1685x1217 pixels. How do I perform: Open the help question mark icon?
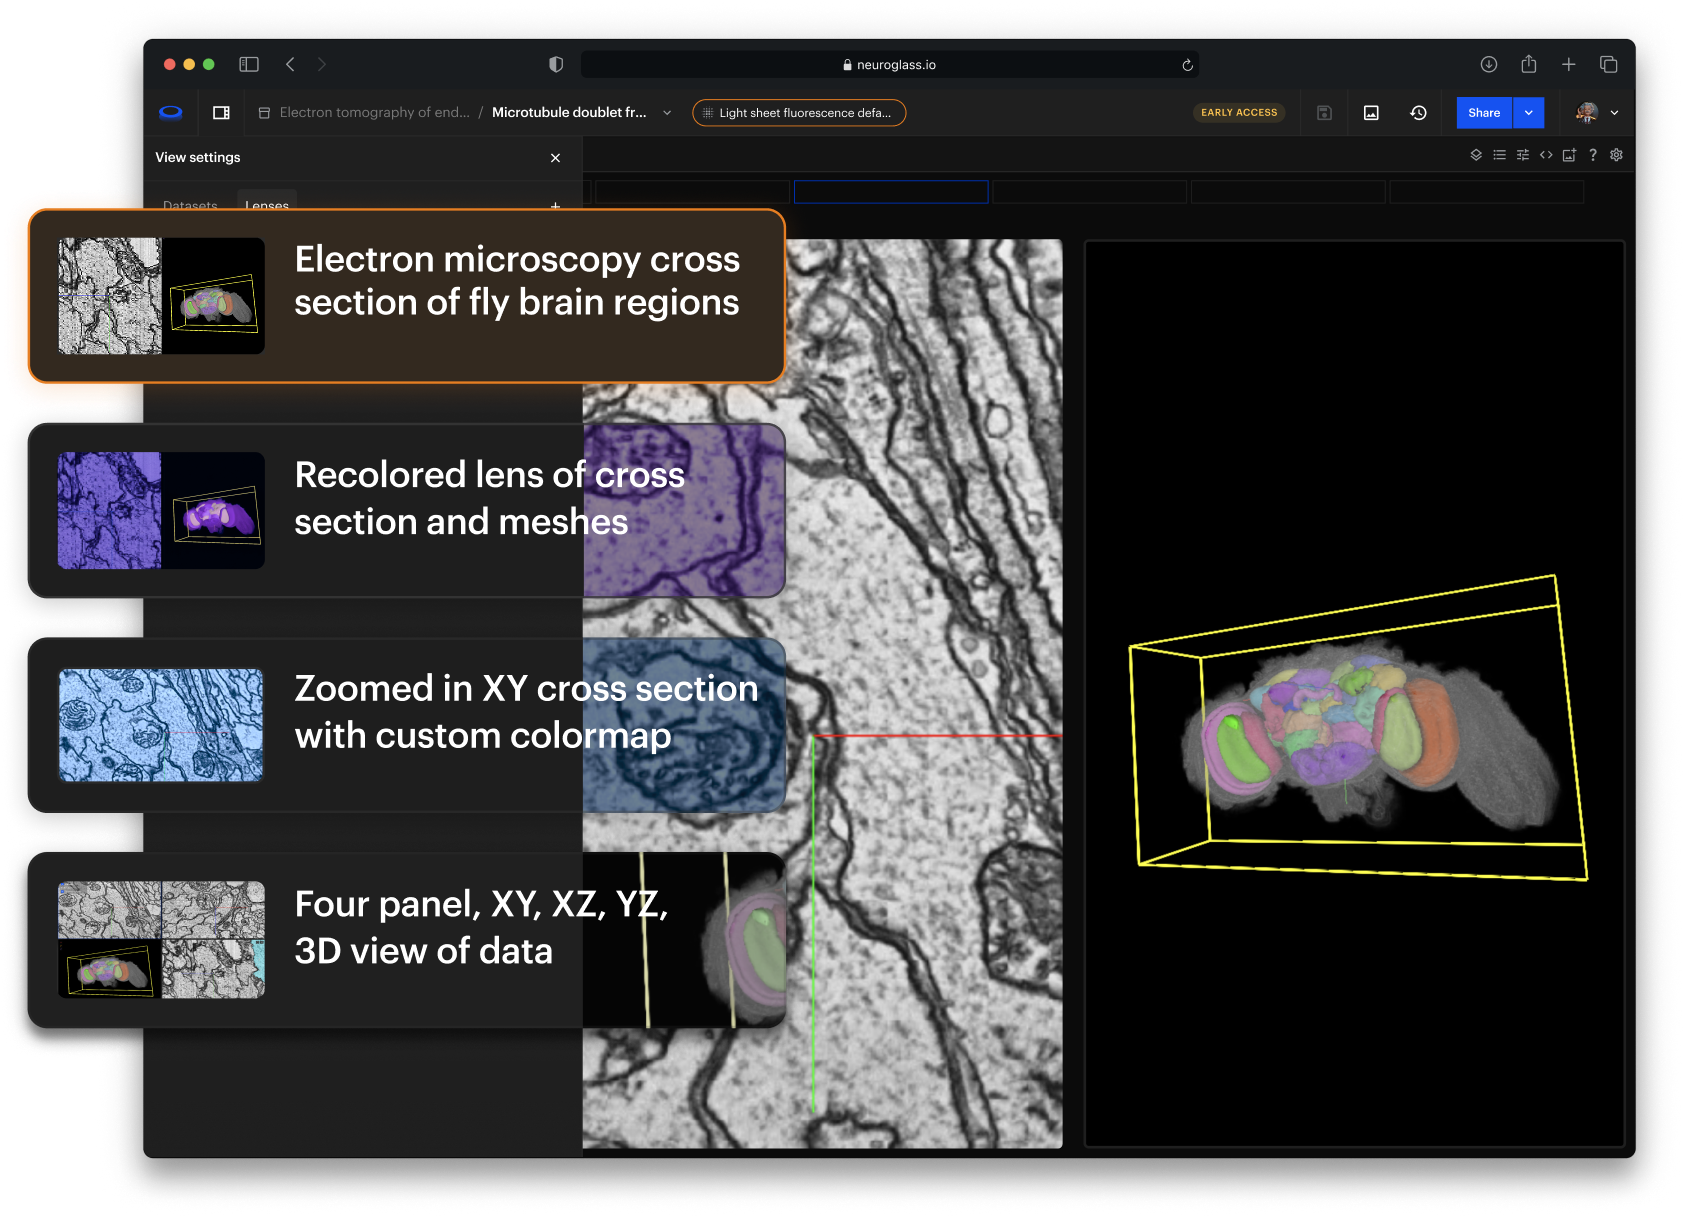1593,155
